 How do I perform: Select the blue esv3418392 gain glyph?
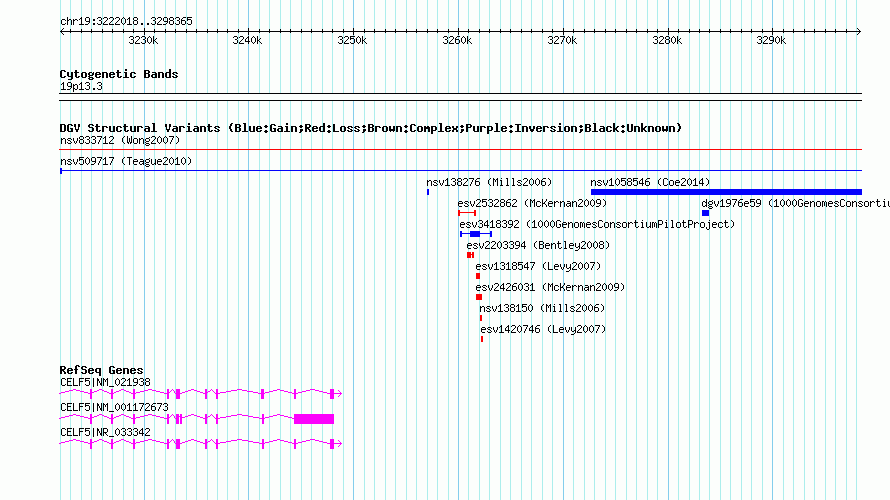(476, 234)
